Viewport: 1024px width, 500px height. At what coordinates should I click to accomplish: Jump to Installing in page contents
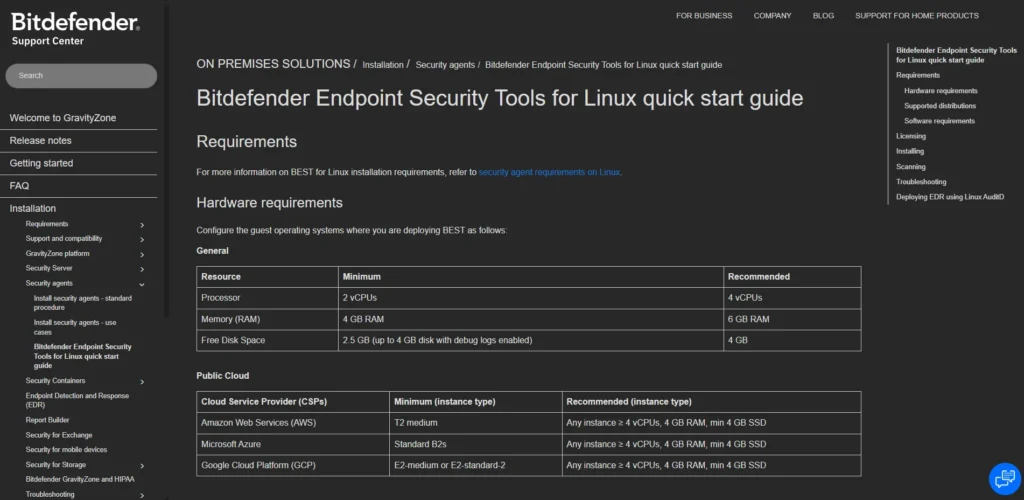910,151
